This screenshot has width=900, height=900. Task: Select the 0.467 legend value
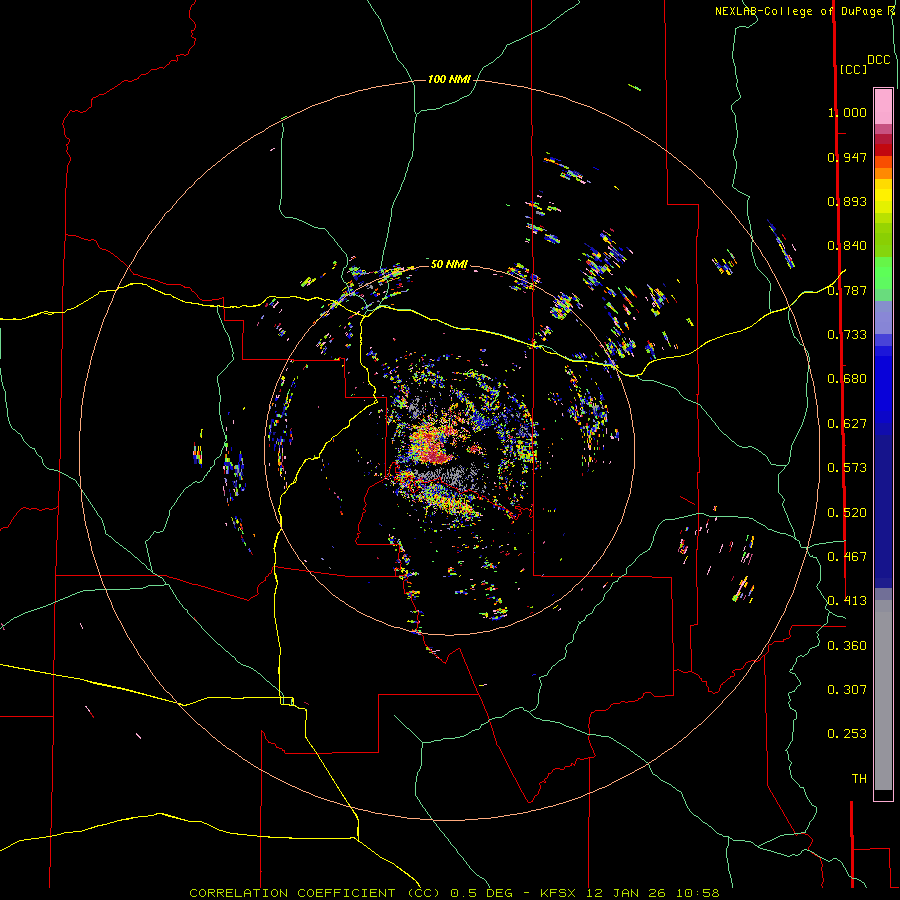pyautogui.click(x=847, y=557)
